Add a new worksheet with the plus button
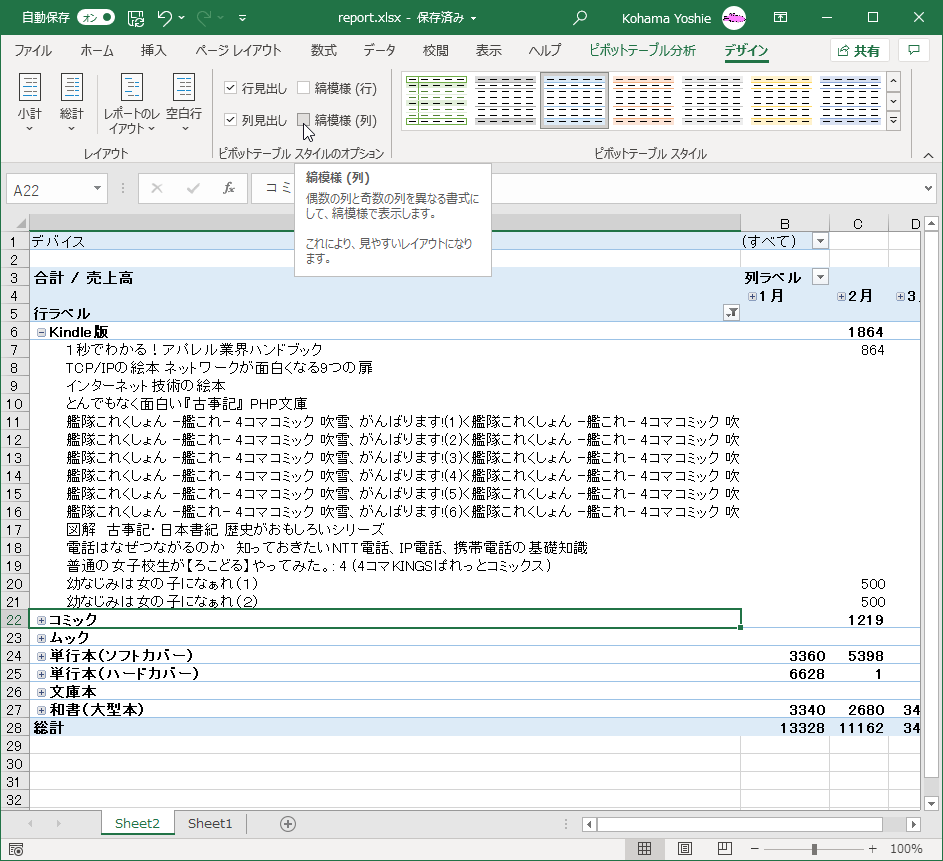 coord(287,823)
